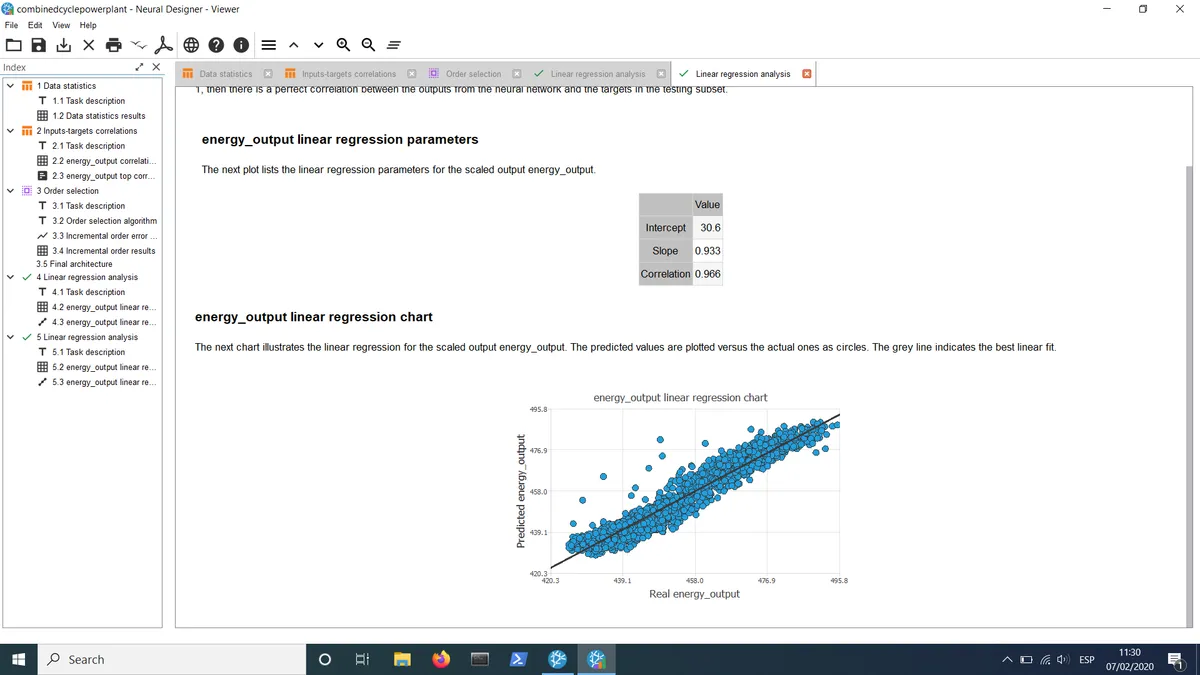Select '3.2 Order selection algorithm' item
This screenshot has width=1200, height=675.
tap(104, 221)
